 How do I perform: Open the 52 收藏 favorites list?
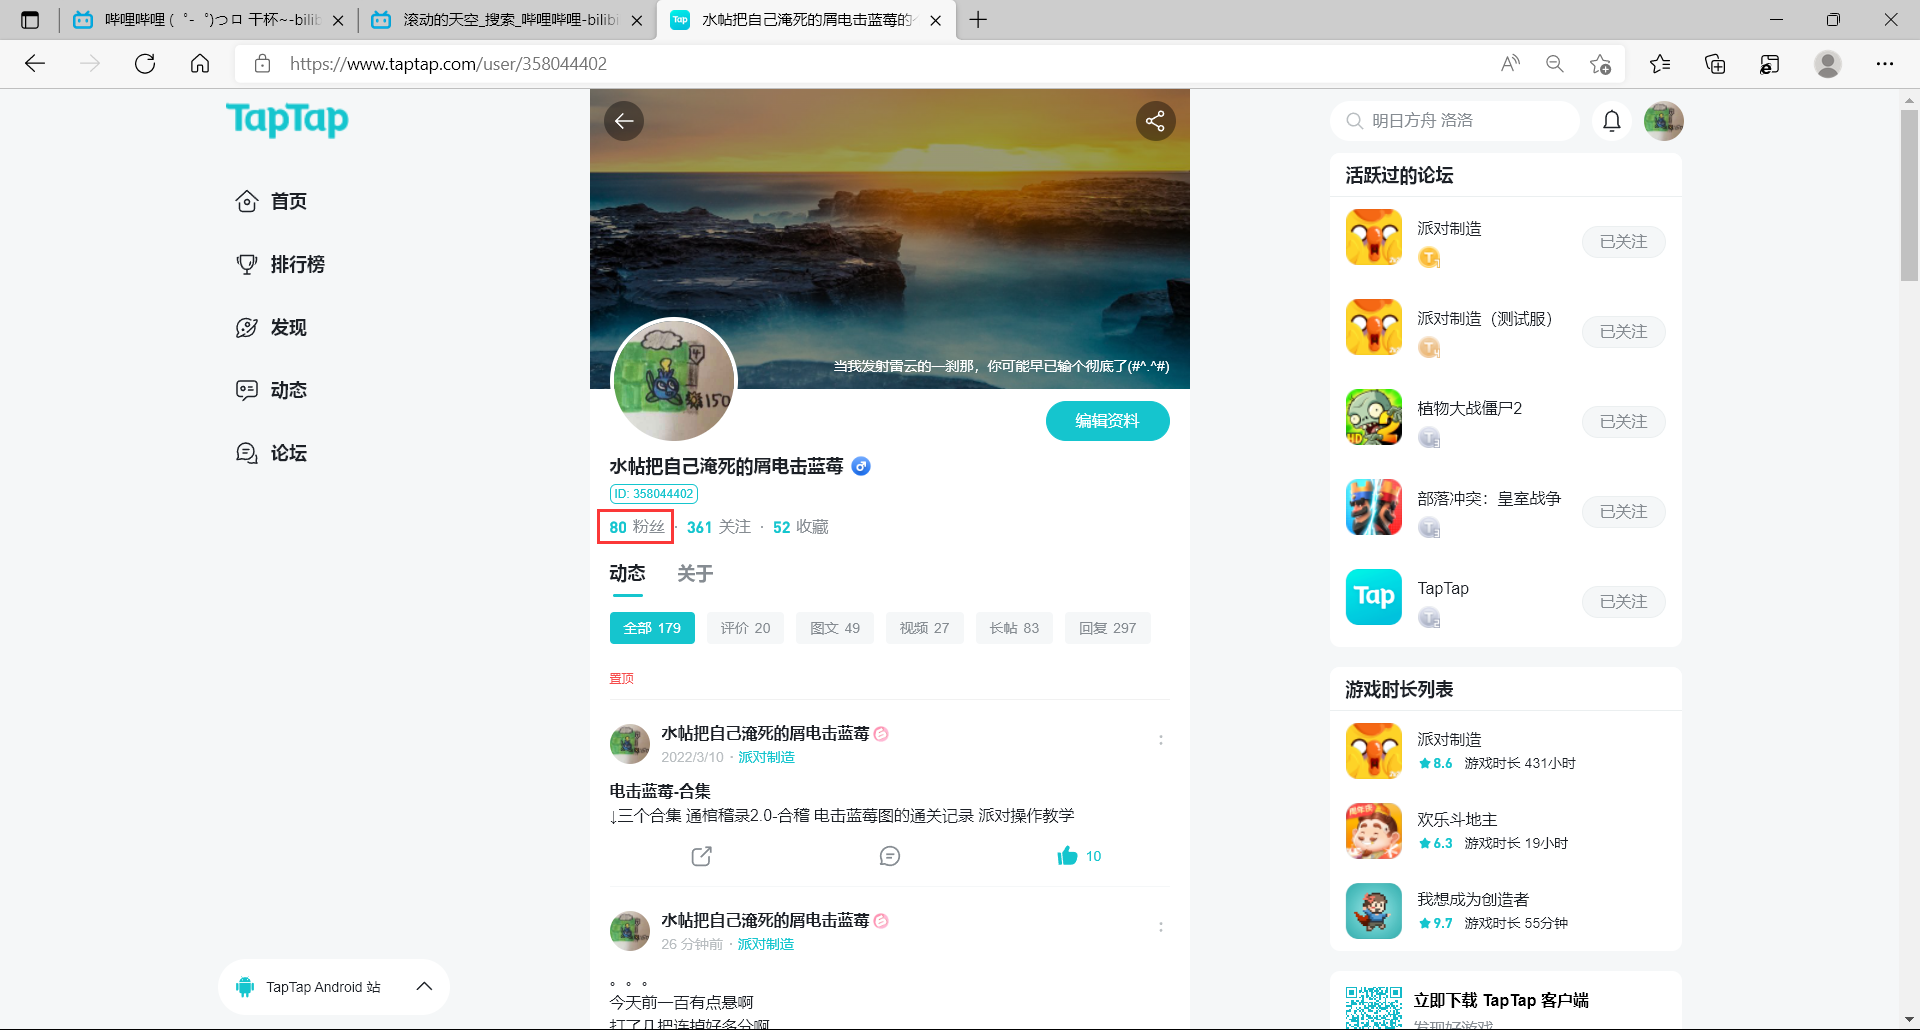(801, 527)
